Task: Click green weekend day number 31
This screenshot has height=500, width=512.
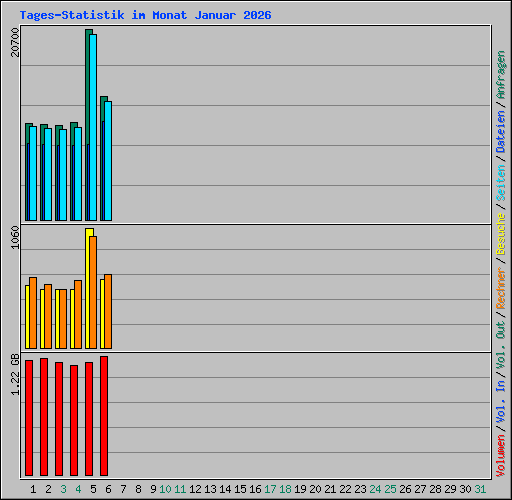Action: tap(480, 489)
